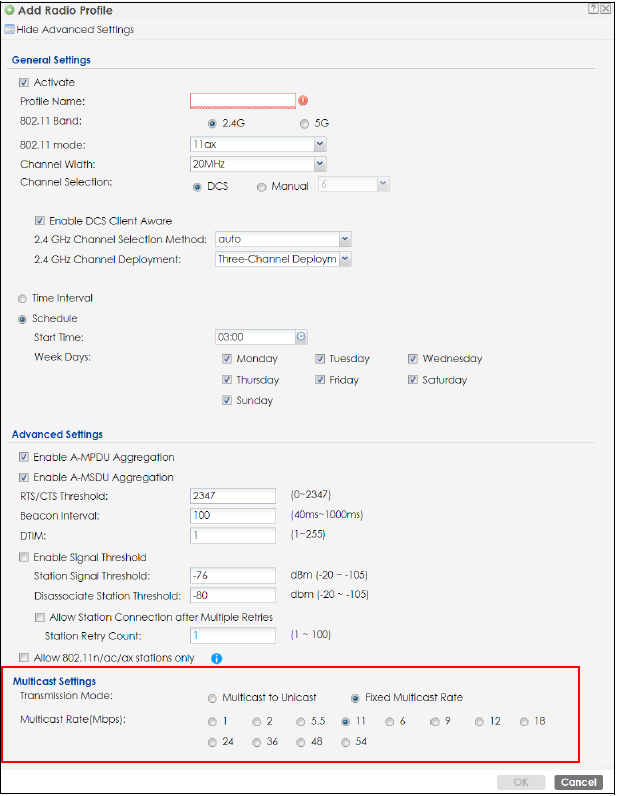The width and height of the screenshot is (621, 796).
Task: Click the Beacon Interval input field
Action: coord(232,515)
